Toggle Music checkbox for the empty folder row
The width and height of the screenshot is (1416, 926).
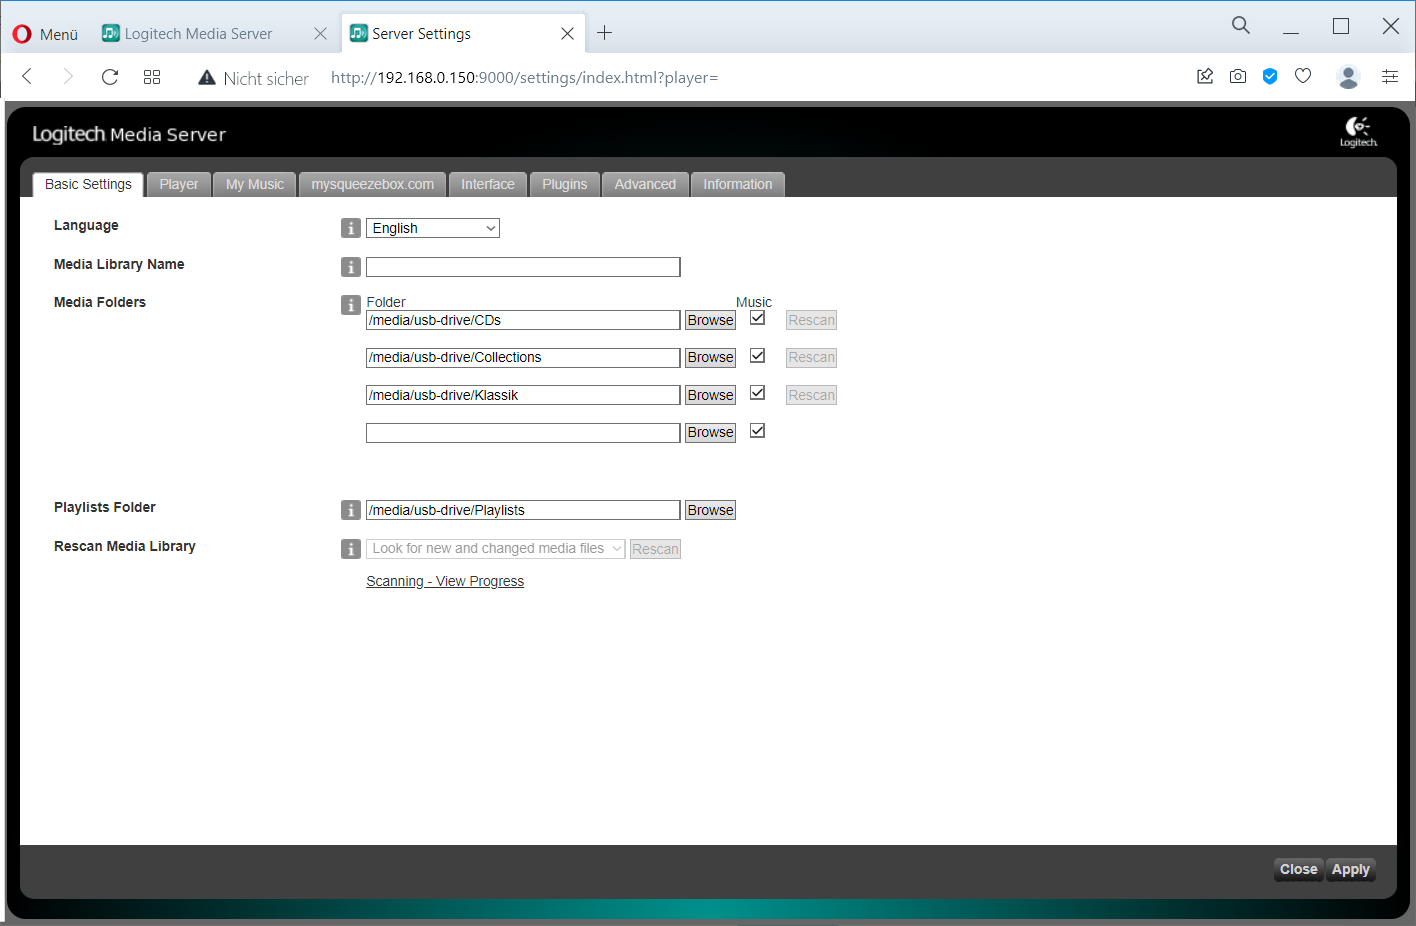coord(758,431)
